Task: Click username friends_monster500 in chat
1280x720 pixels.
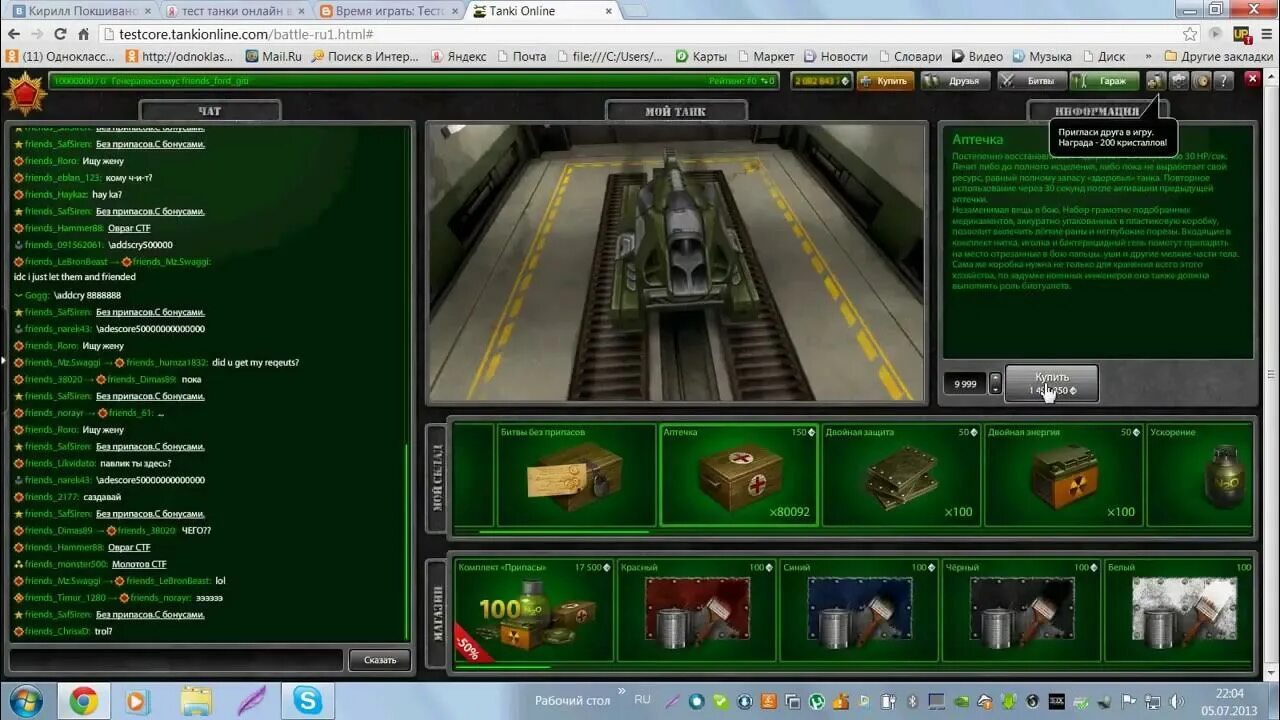Action: coord(64,564)
